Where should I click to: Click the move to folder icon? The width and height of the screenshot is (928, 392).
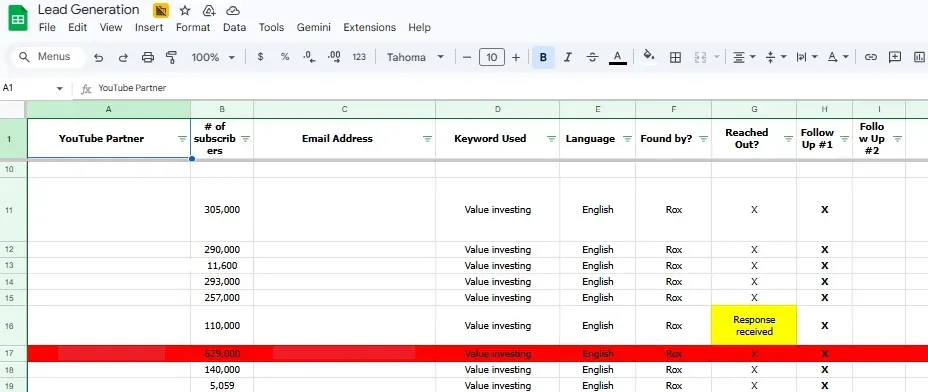click(208, 10)
